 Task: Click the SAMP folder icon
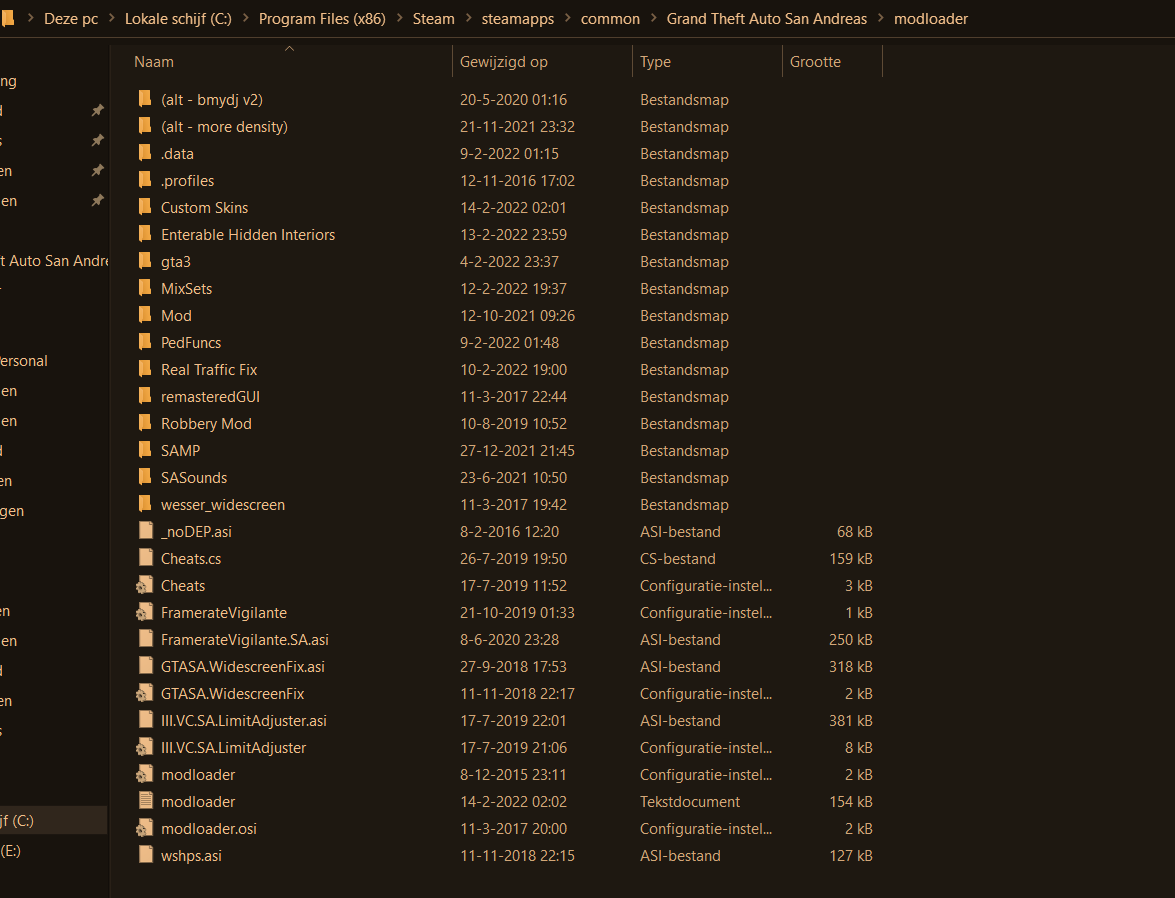point(145,450)
